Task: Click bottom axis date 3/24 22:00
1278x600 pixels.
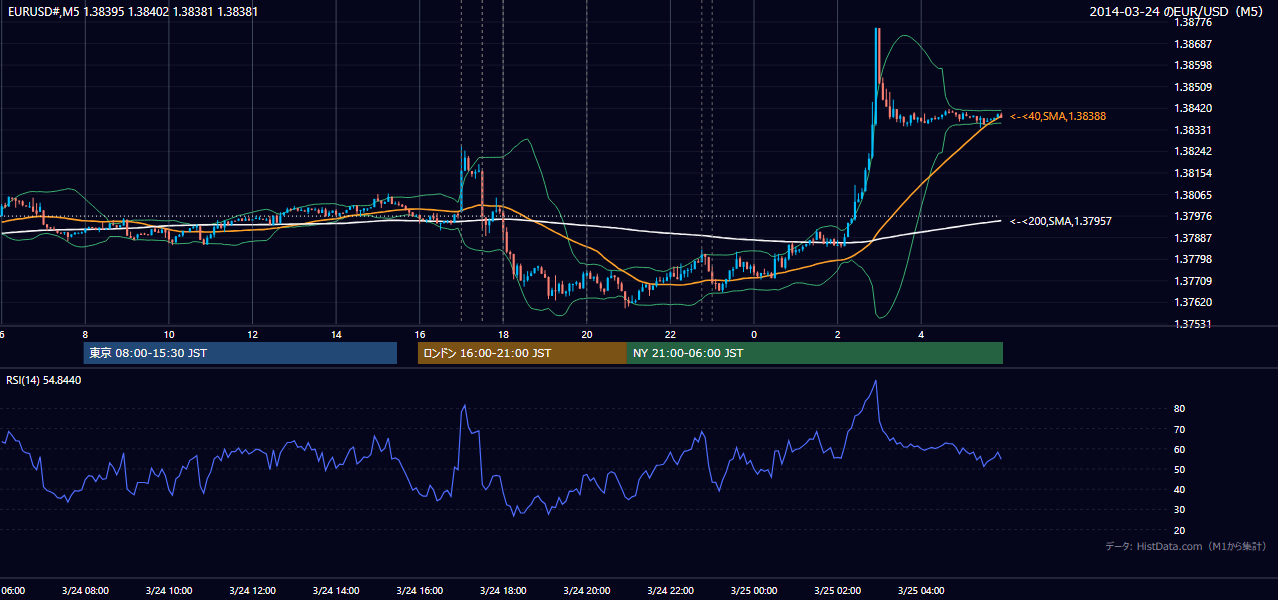Action: click(x=670, y=591)
